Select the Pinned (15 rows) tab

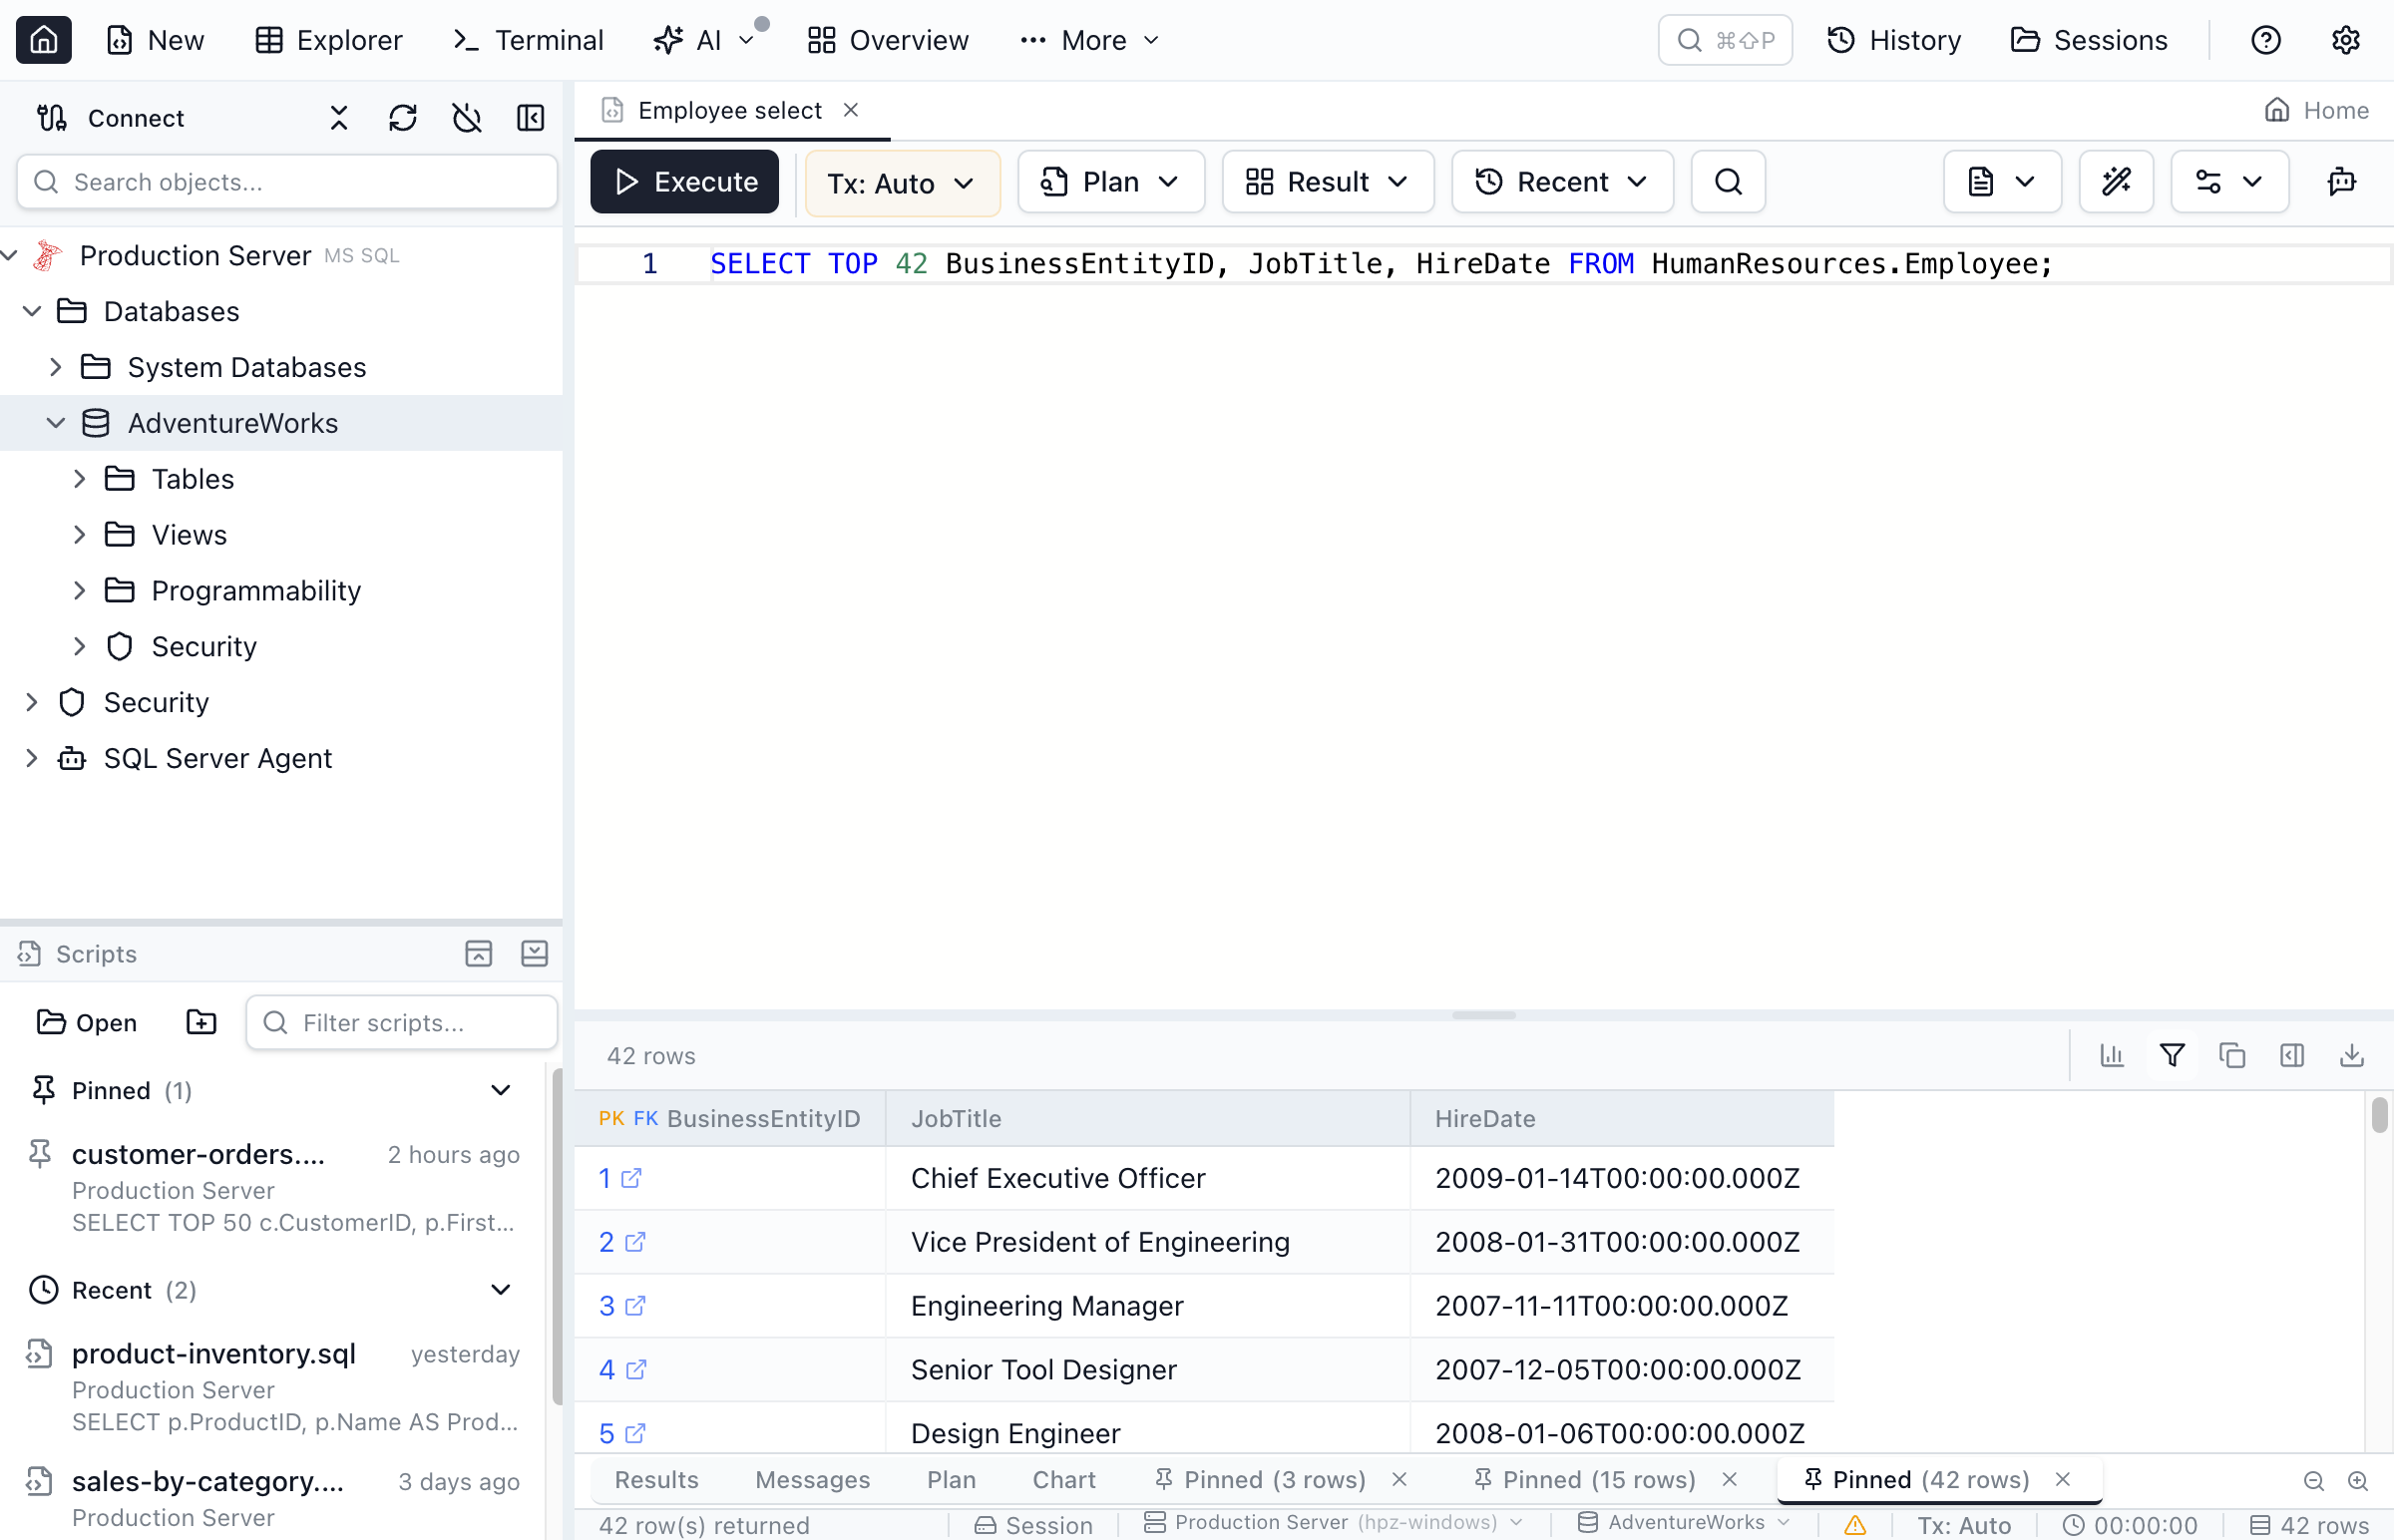[1598, 1481]
